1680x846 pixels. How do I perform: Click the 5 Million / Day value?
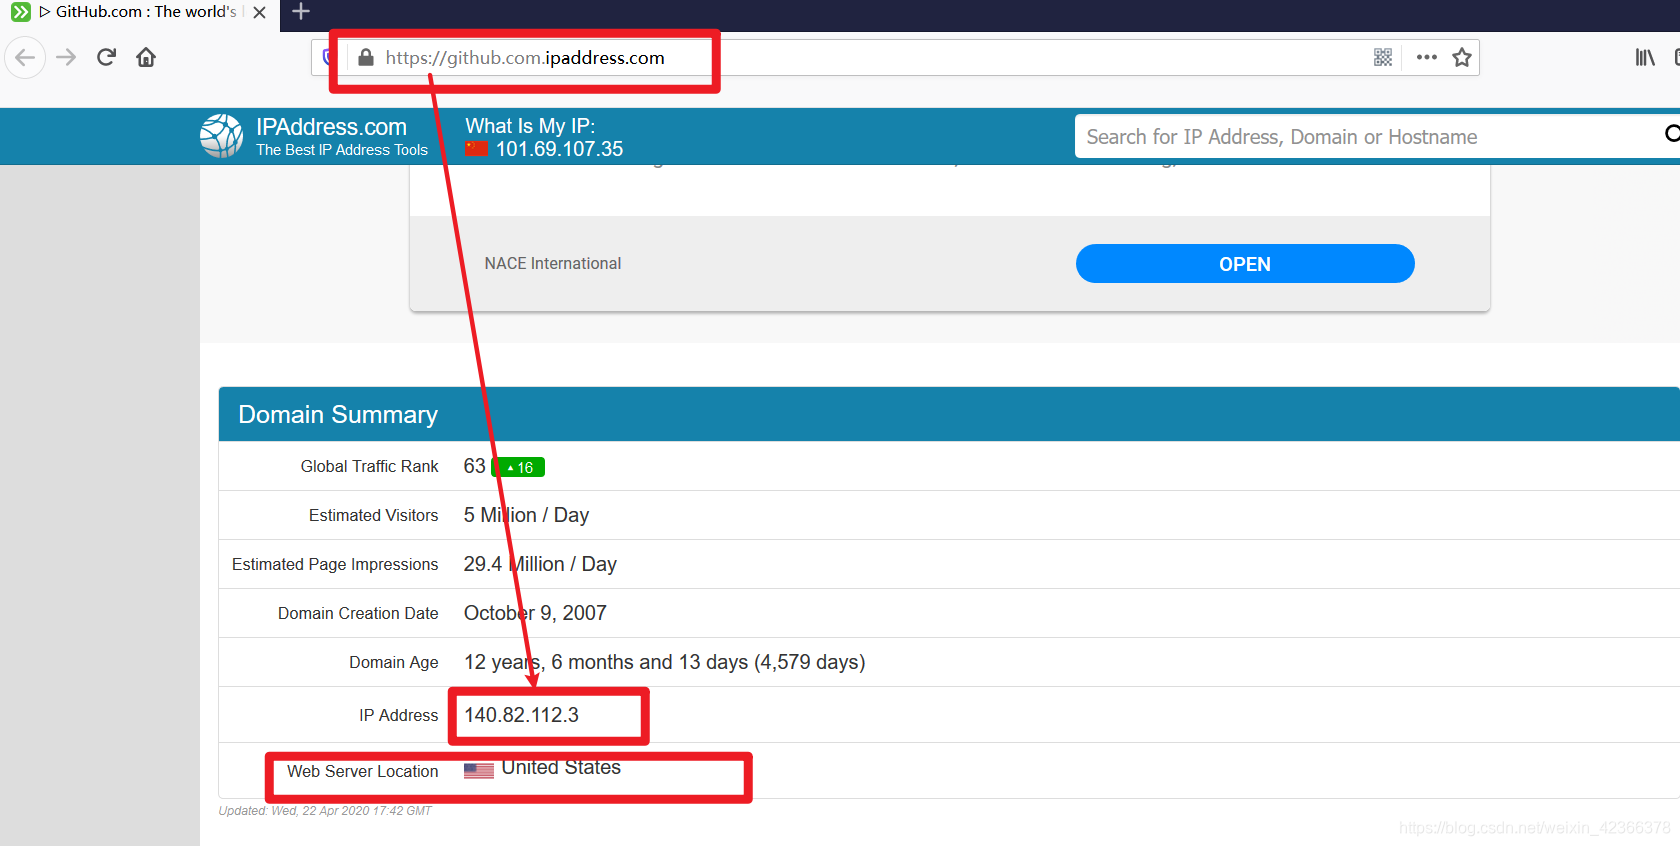click(526, 515)
